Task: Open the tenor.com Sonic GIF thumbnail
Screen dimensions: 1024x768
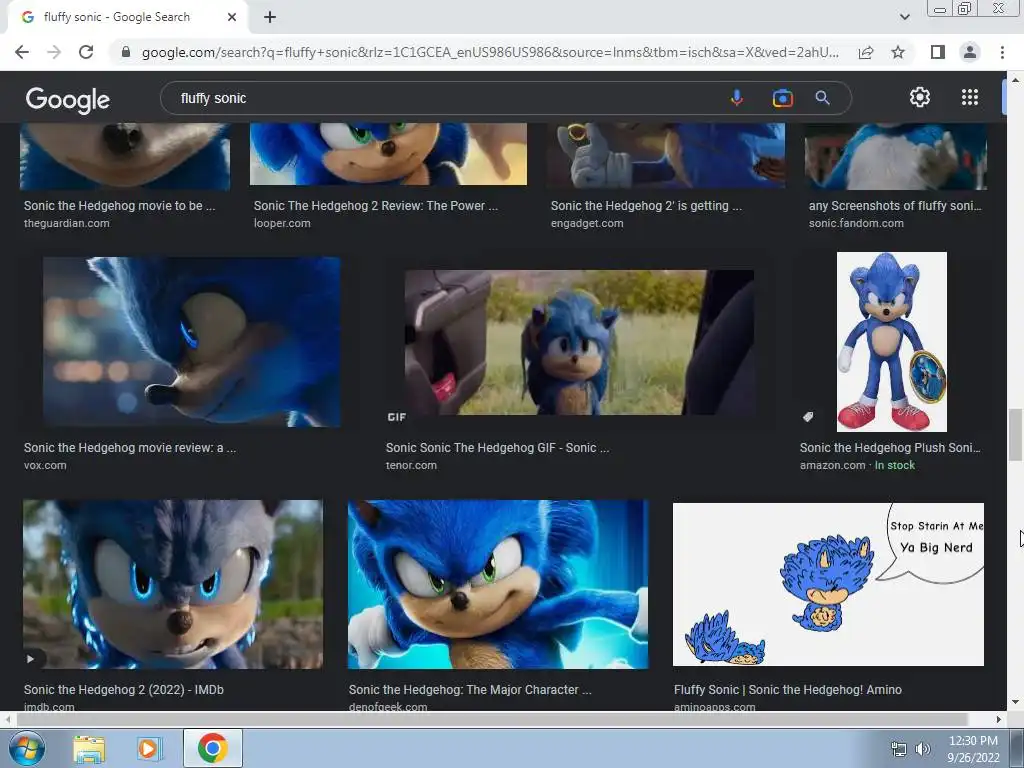Action: coord(579,343)
